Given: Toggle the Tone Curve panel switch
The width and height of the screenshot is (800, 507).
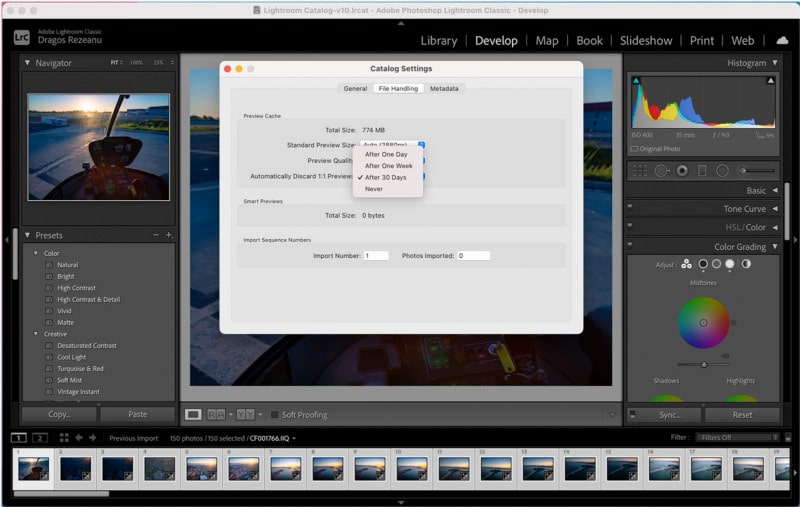Looking at the screenshot, I should 630,209.
